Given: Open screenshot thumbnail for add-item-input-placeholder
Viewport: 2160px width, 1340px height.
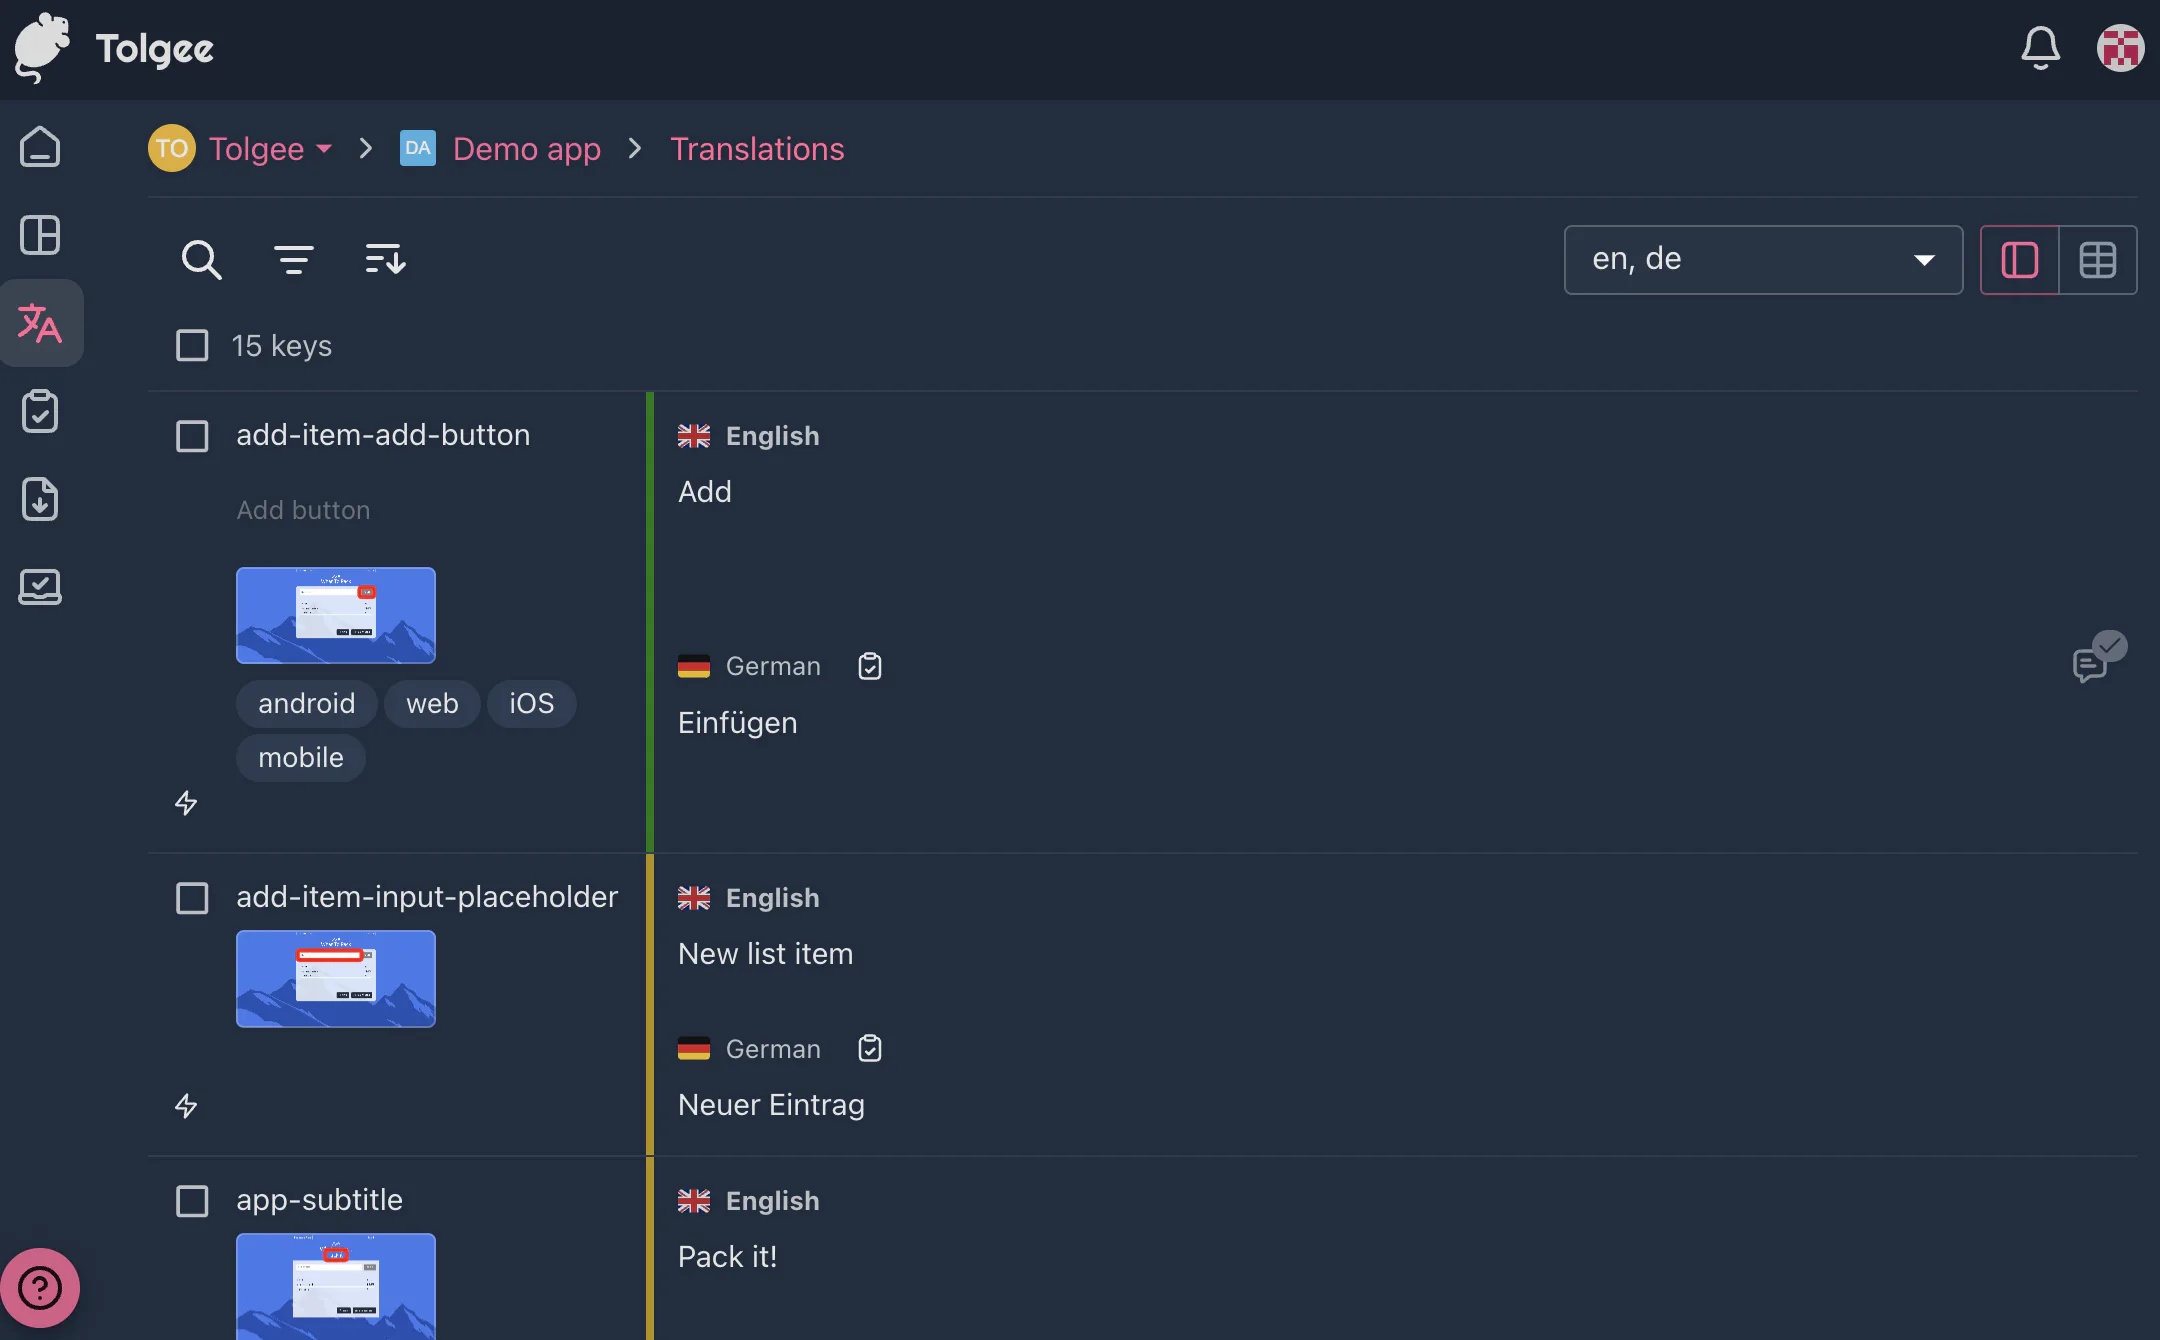Looking at the screenshot, I should pos(336,979).
